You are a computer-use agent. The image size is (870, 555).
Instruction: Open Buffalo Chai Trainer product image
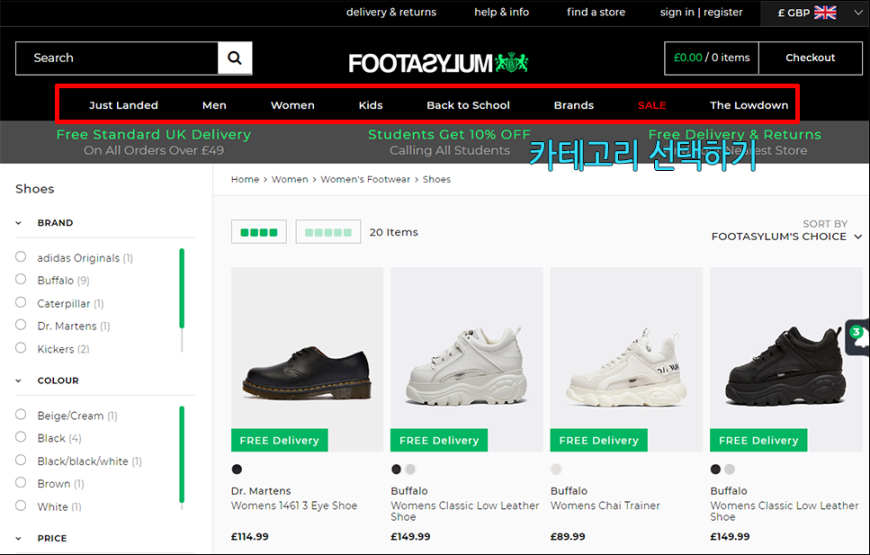pos(626,359)
